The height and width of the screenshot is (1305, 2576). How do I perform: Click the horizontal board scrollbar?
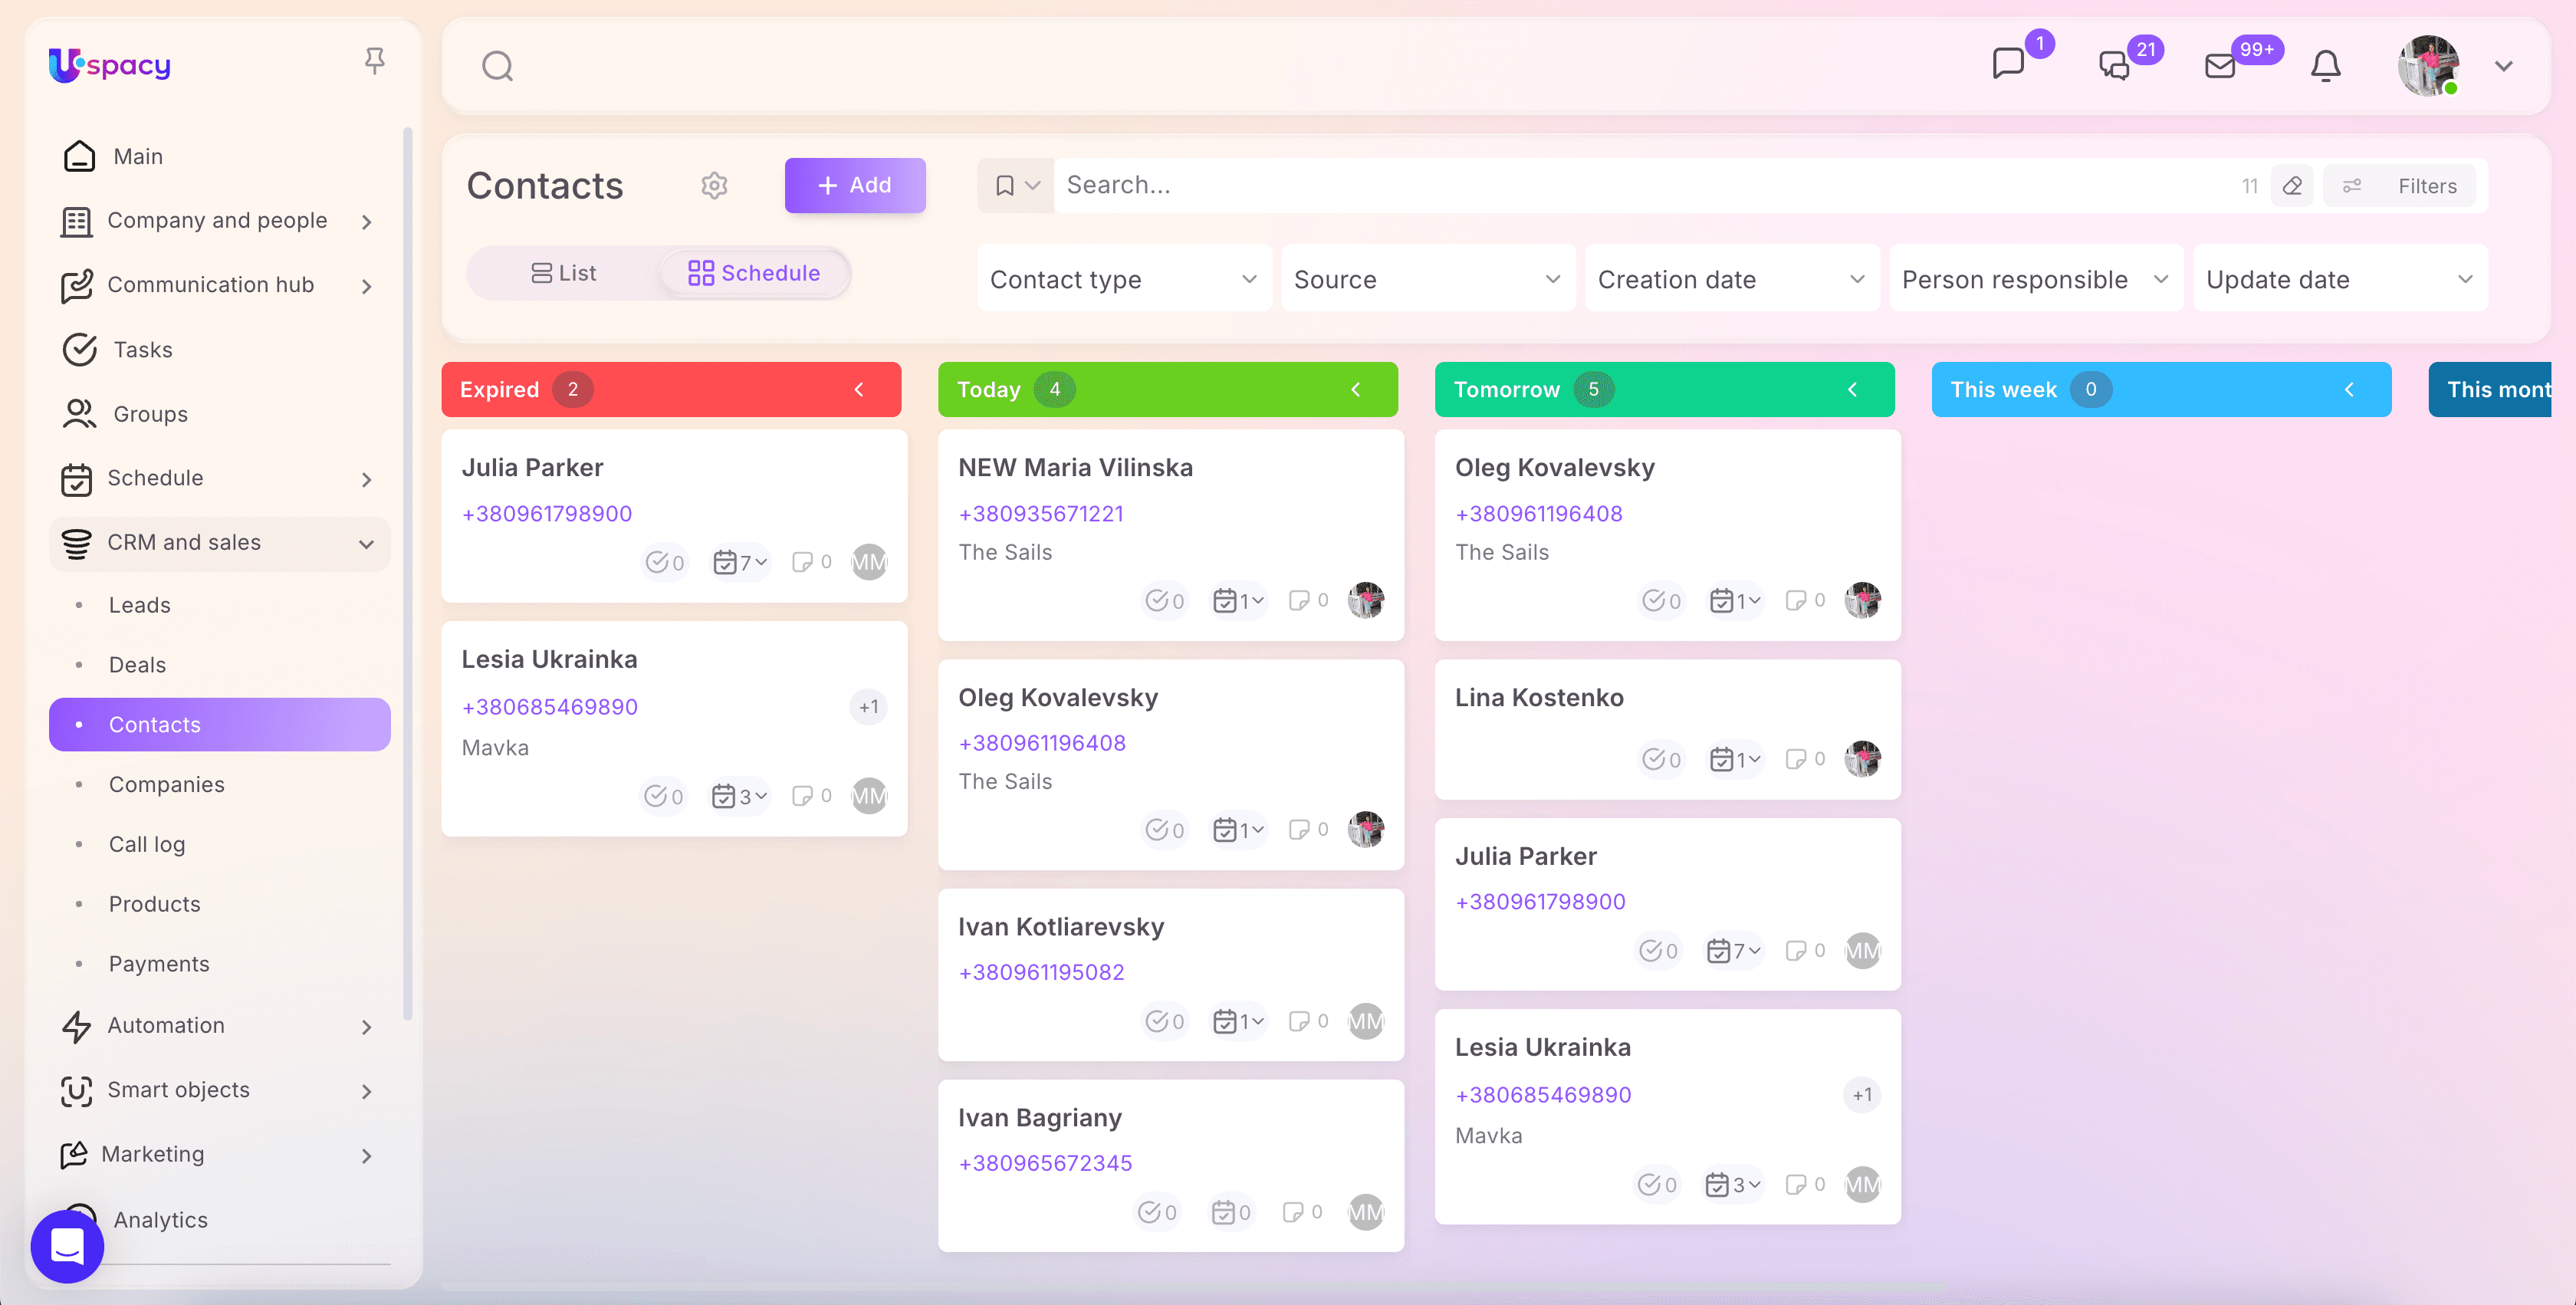tap(1195, 1286)
